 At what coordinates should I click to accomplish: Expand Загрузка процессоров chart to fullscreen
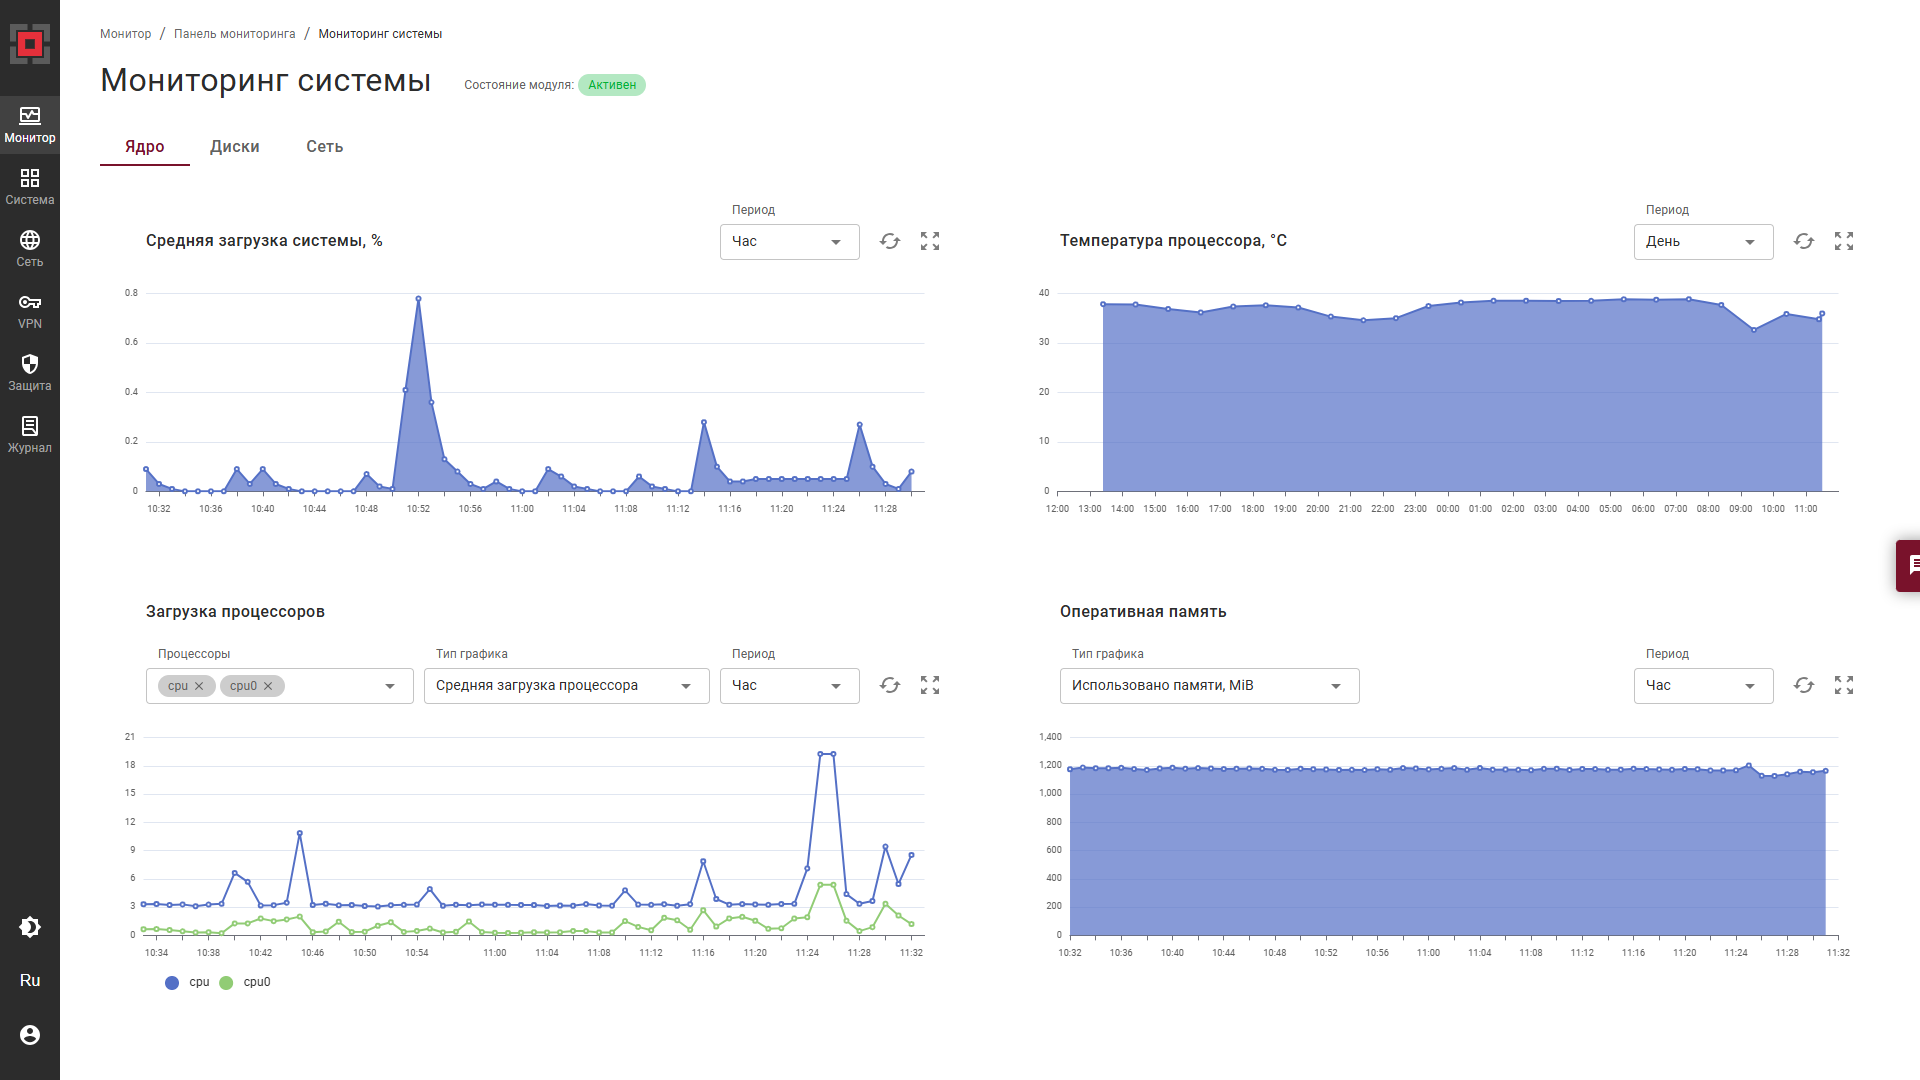coord(929,685)
